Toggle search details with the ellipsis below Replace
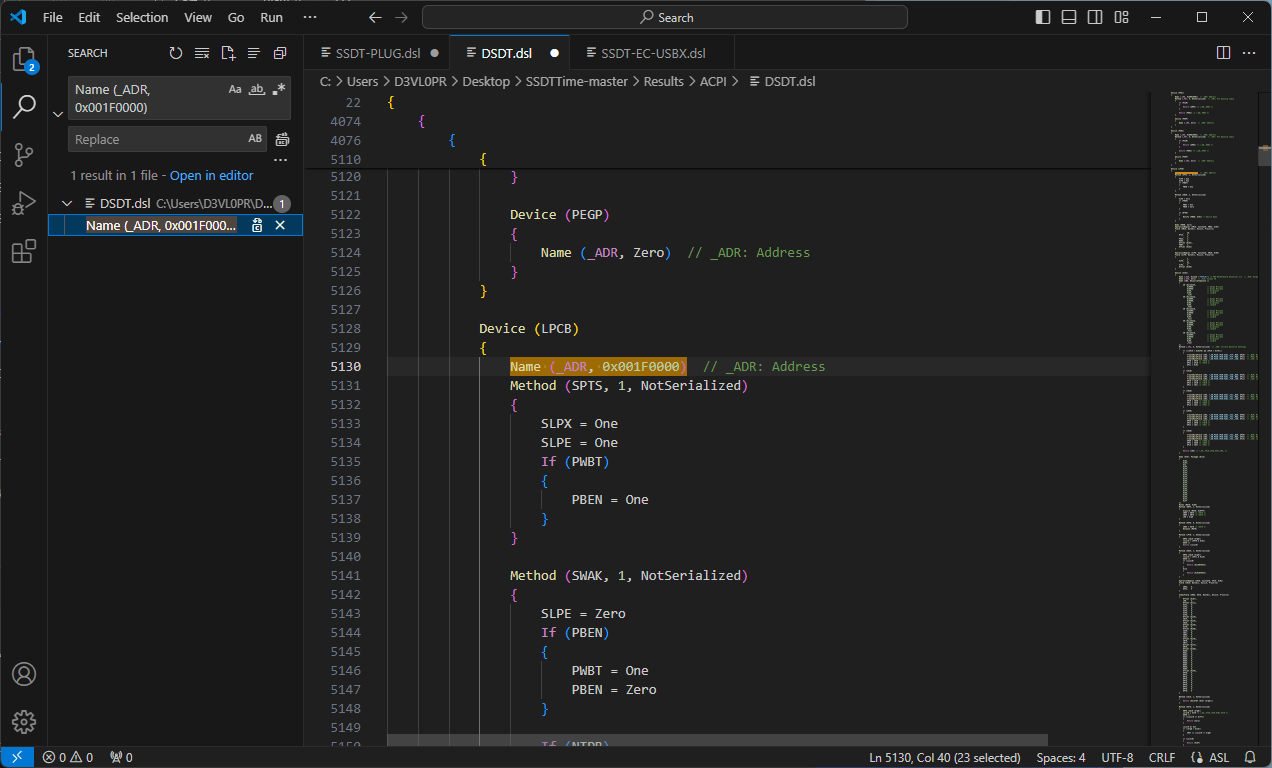Screen dimensions: 1272x768 (281, 160)
